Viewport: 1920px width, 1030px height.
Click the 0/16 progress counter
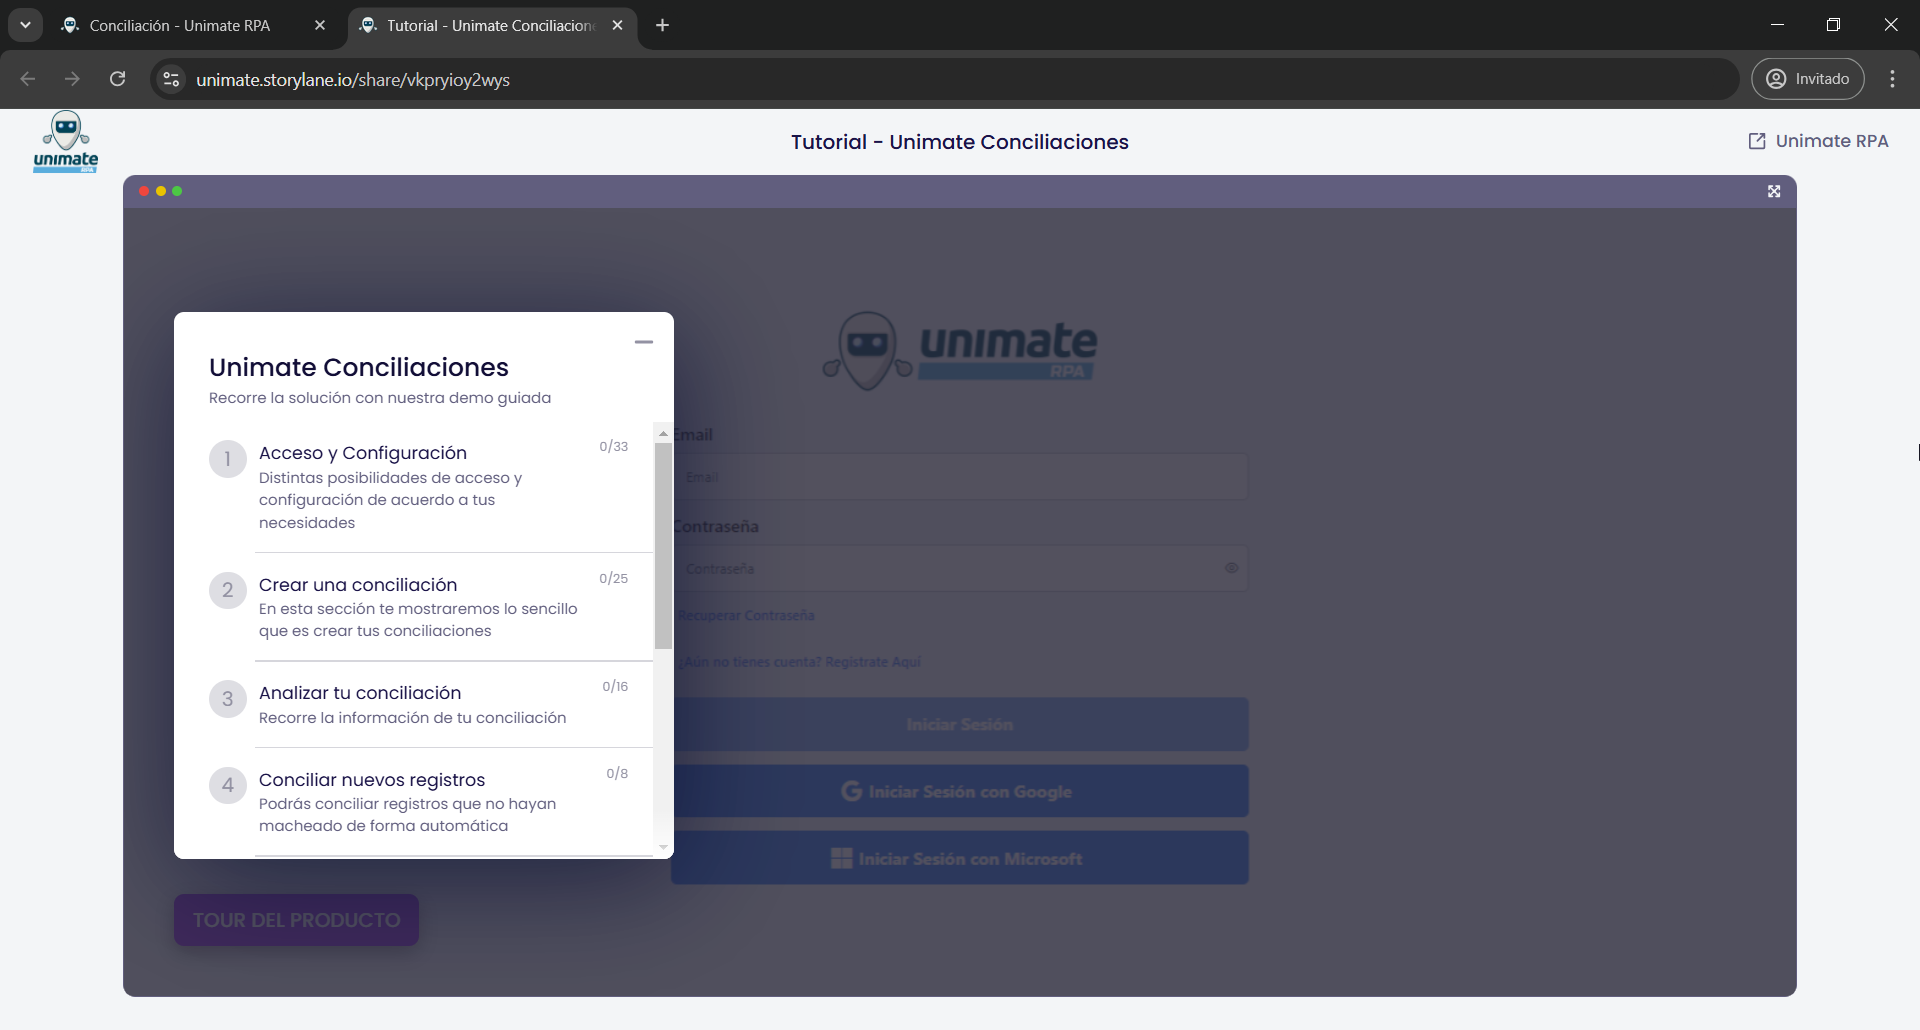pos(615,686)
